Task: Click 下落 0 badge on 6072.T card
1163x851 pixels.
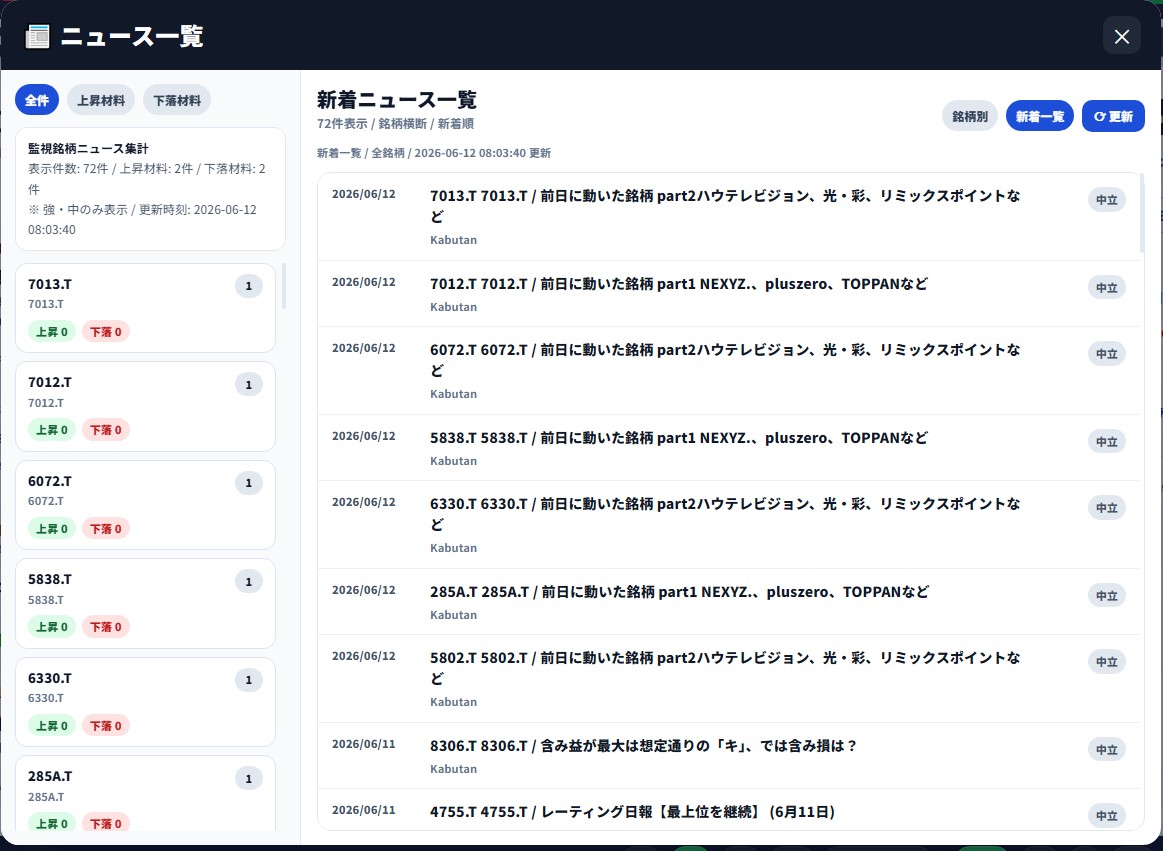Action: 106,528
